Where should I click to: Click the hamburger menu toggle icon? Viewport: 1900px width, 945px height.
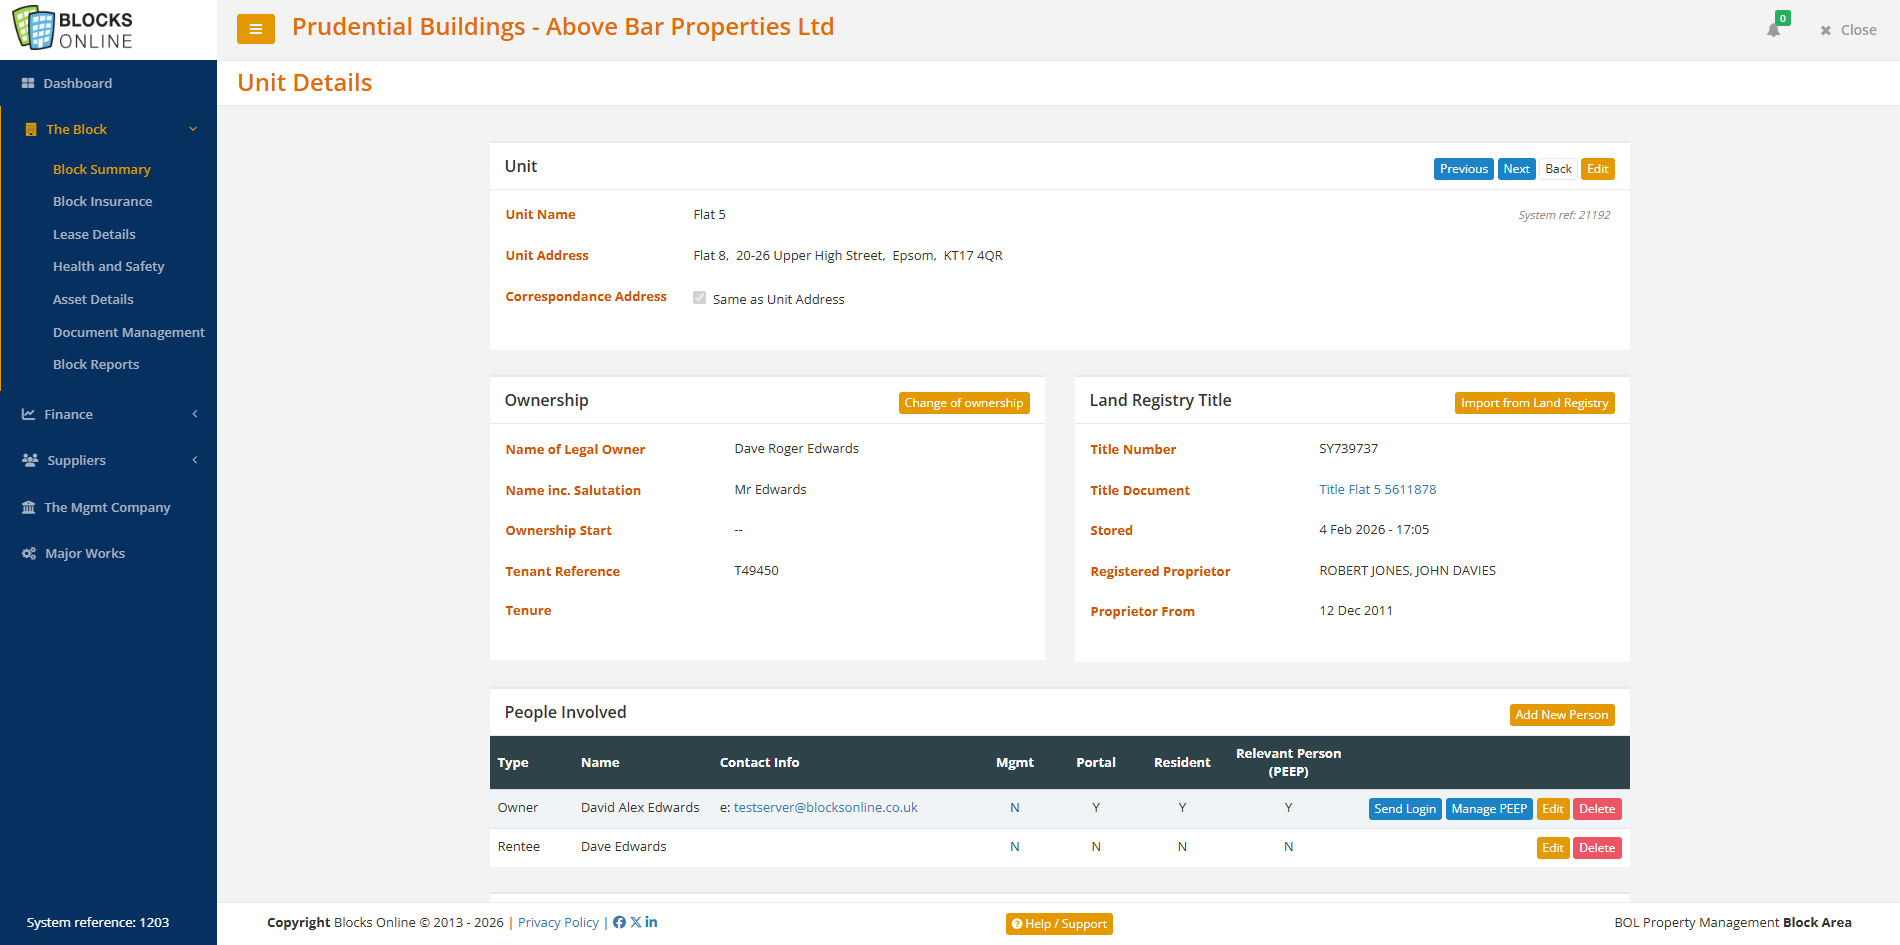pyautogui.click(x=255, y=29)
